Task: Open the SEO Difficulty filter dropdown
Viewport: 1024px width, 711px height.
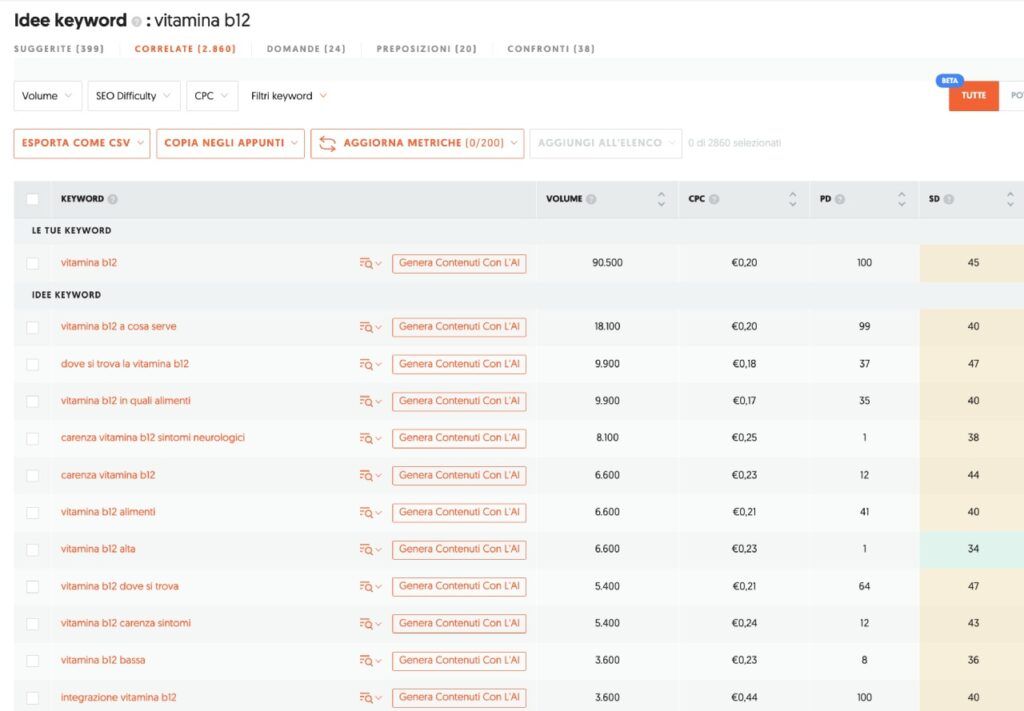Action: (x=134, y=96)
